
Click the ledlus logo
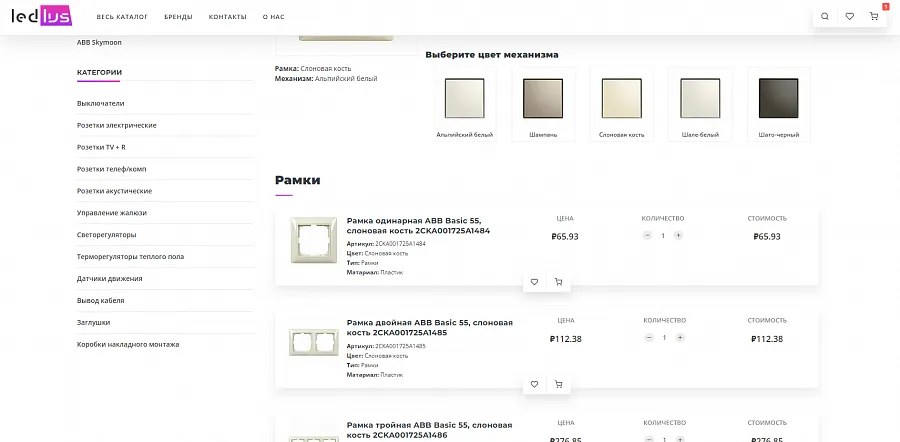[41, 17]
